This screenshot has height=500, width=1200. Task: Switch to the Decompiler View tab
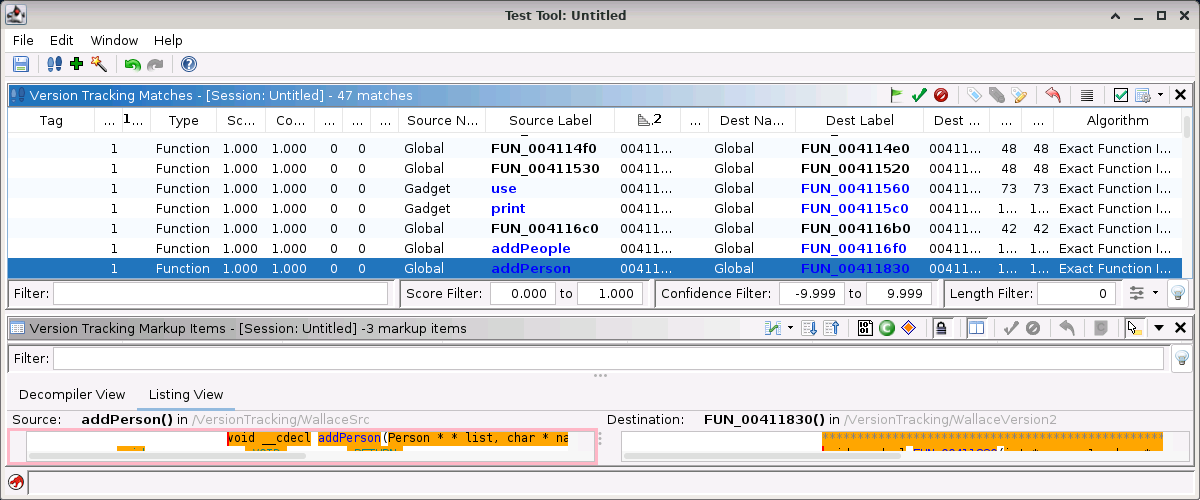pos(72,395)
